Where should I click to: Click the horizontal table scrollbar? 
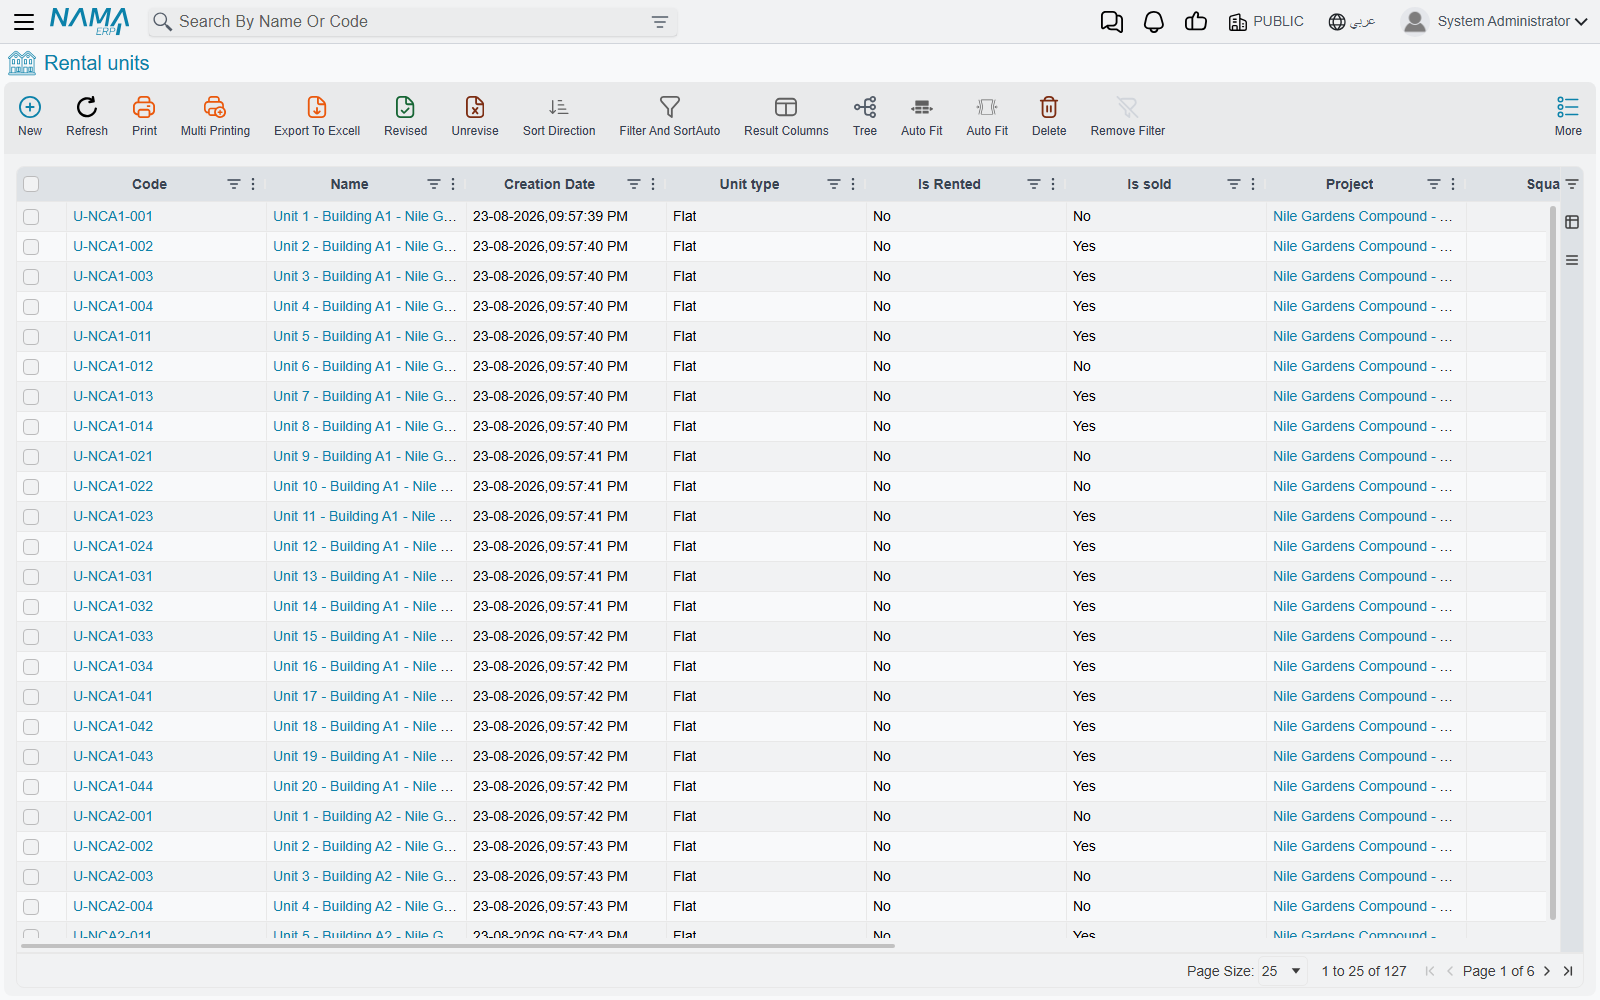pyautogui.click(x=458, y=945)
